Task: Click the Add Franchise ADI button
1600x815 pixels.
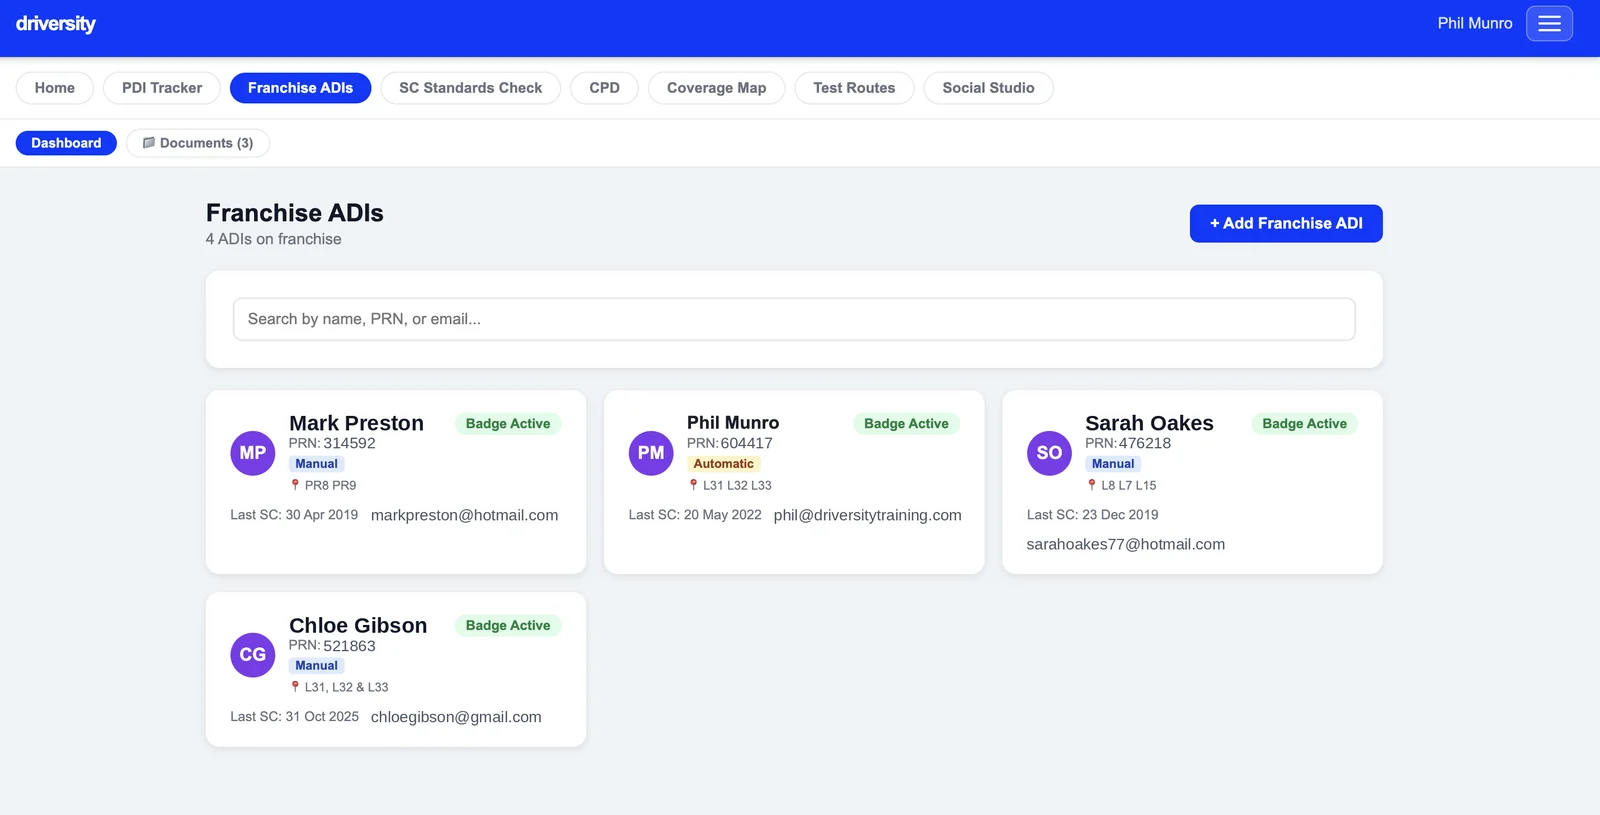Action: [x=1286, y=224]
